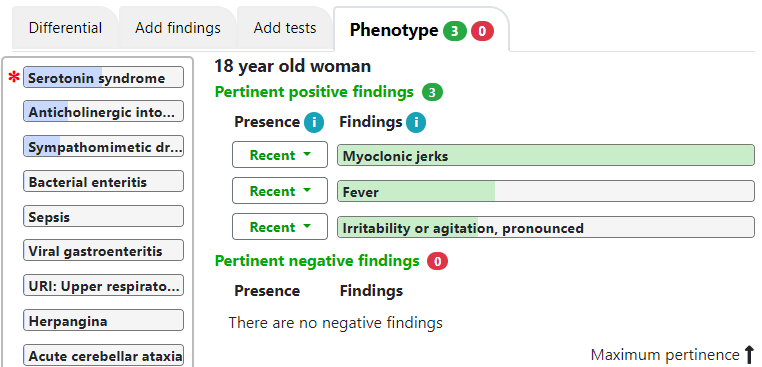Open Recent dropdown for Irritability or agitation
Screen dimensions: 762x367
point(280,227)
